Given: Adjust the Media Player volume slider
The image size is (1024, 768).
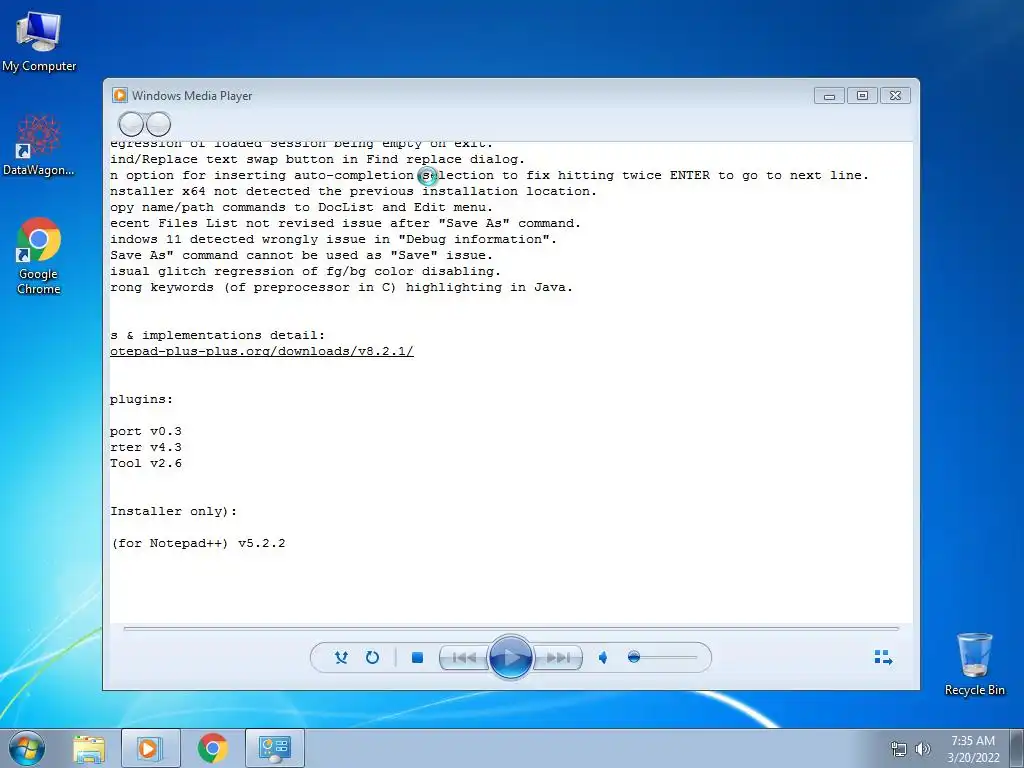Looking at the screenshot, I should pyautogui.click(x=662, y=657).
